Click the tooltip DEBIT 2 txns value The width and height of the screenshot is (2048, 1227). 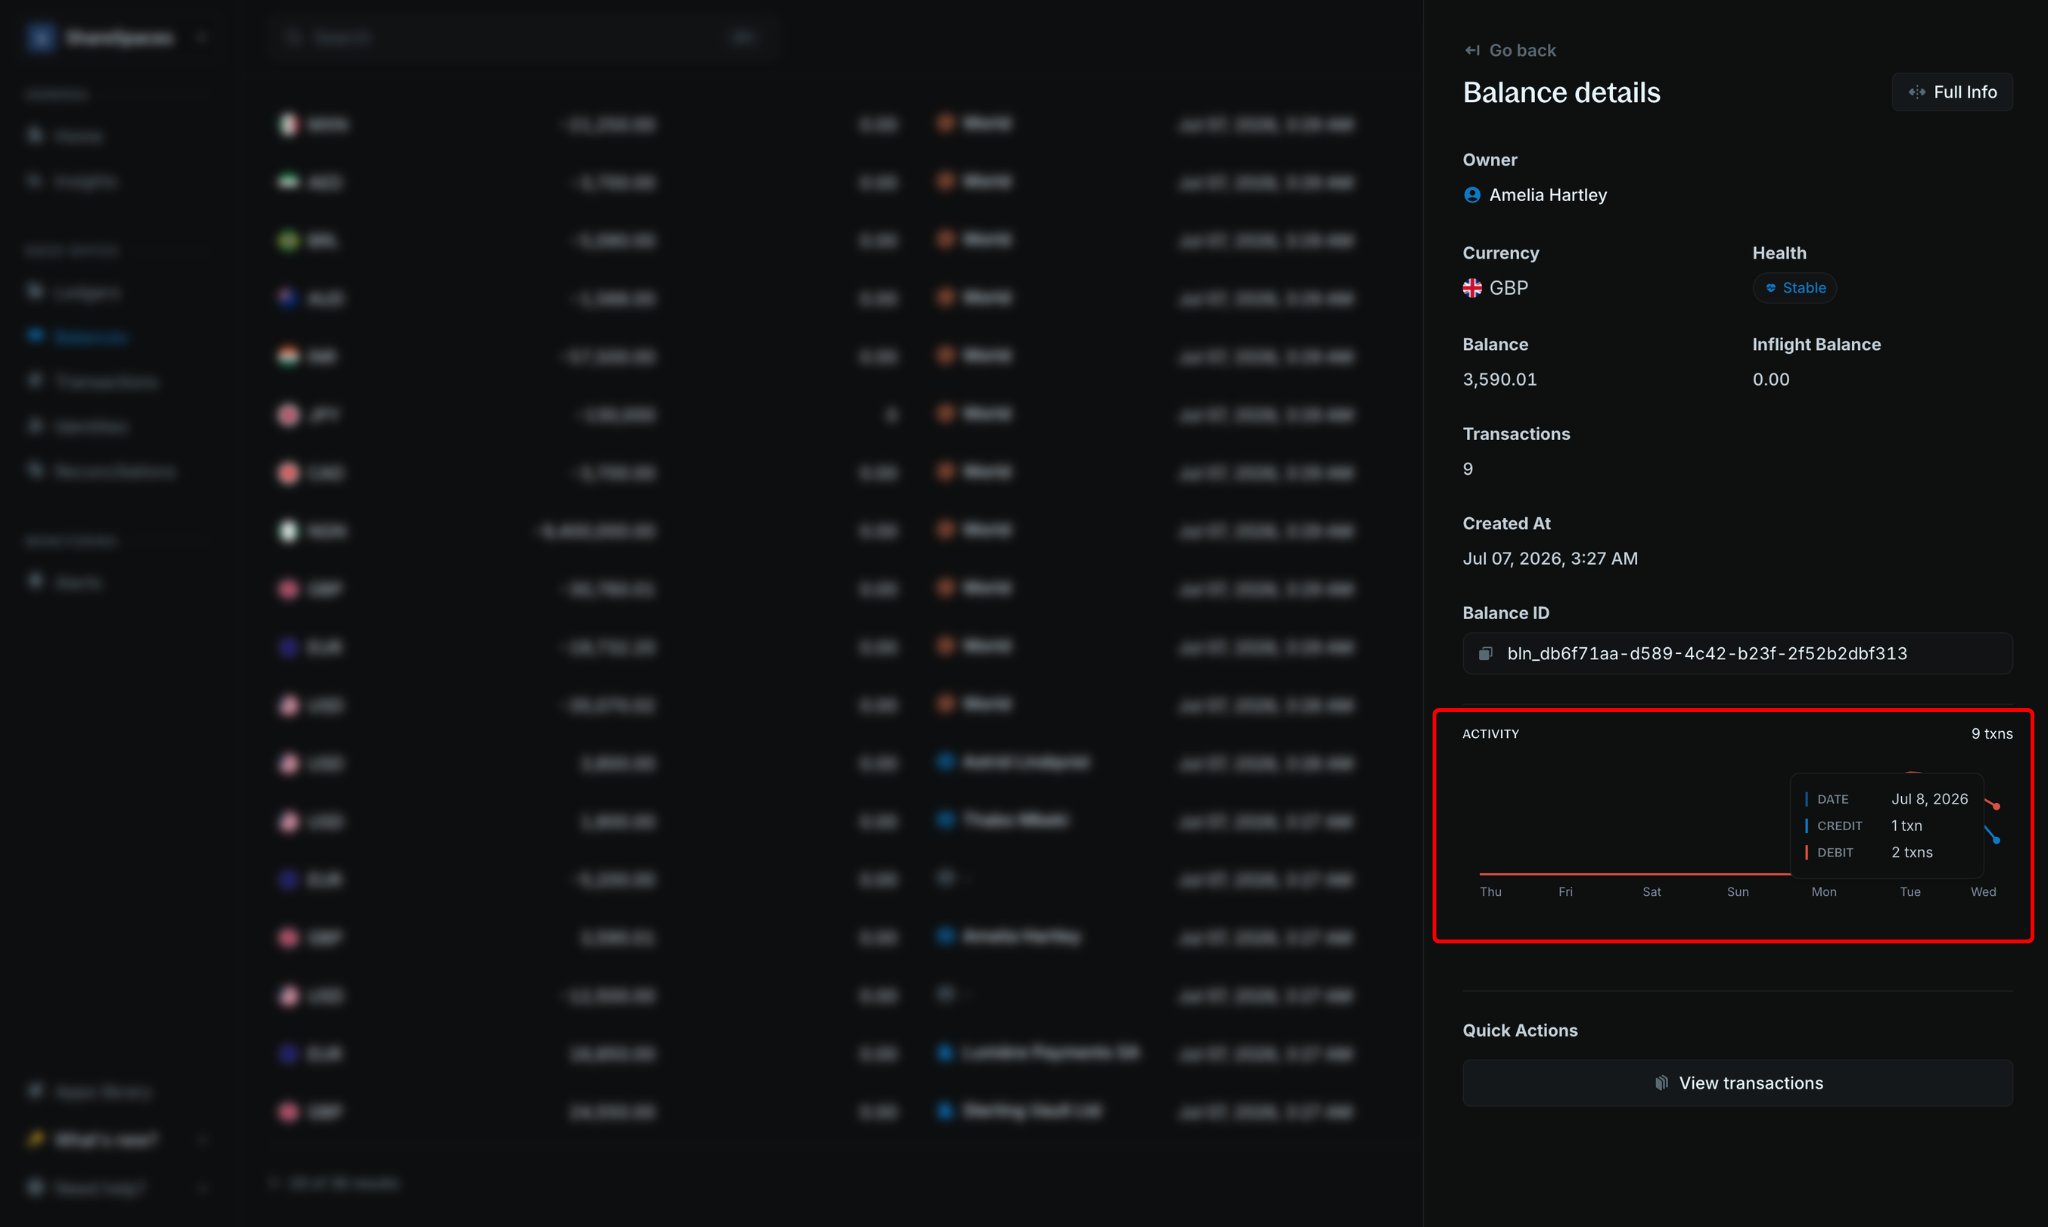(x=1911, y=852)
